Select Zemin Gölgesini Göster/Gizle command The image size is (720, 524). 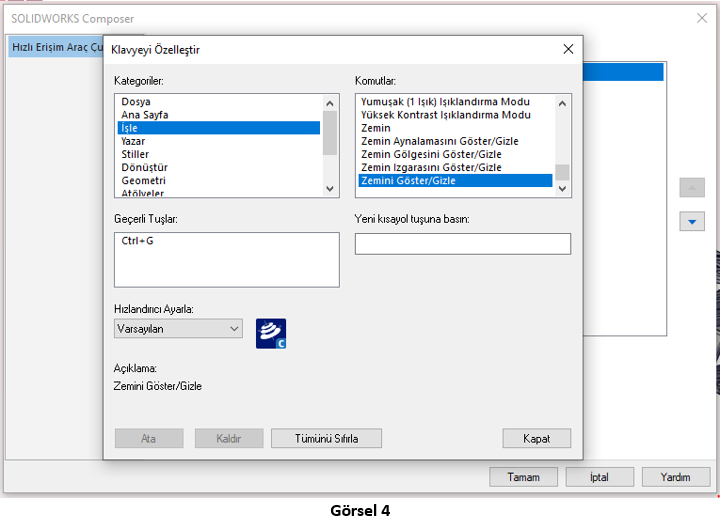pyautogui.click(x=431, y=155)
